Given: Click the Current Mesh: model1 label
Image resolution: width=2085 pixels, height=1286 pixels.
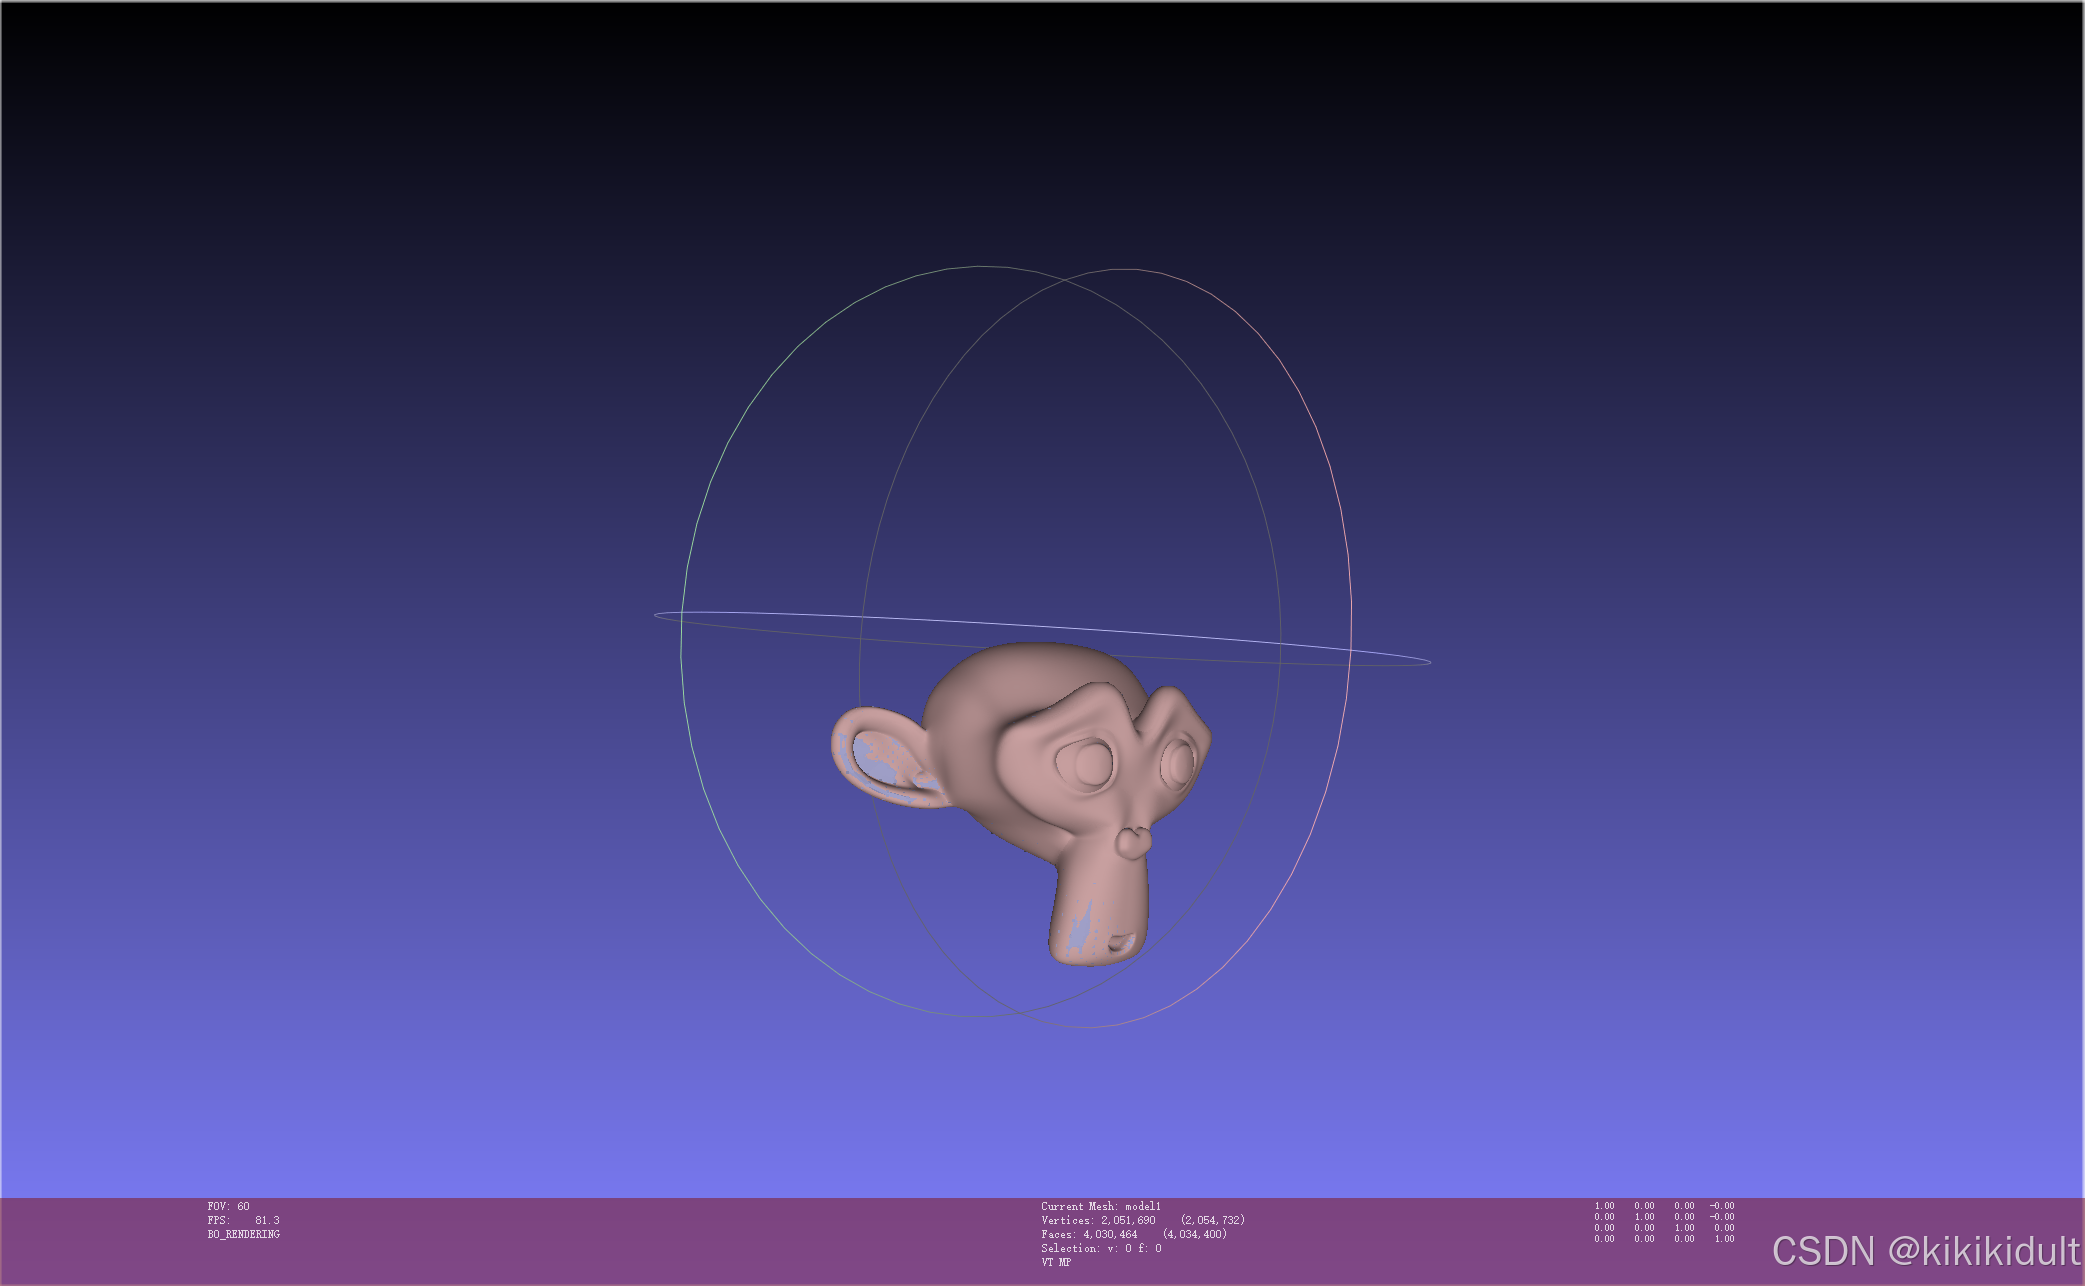Looking at the screenshot, I should pyautogui.click(x=1100, y=1206).
